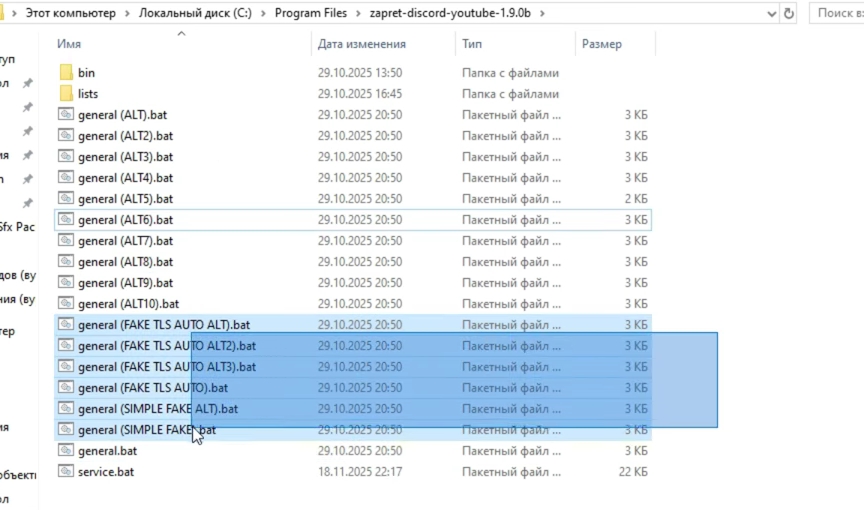The height and width of the screenshot is (510, 864).
Task: Select the folder name lists
Action: 88,94
